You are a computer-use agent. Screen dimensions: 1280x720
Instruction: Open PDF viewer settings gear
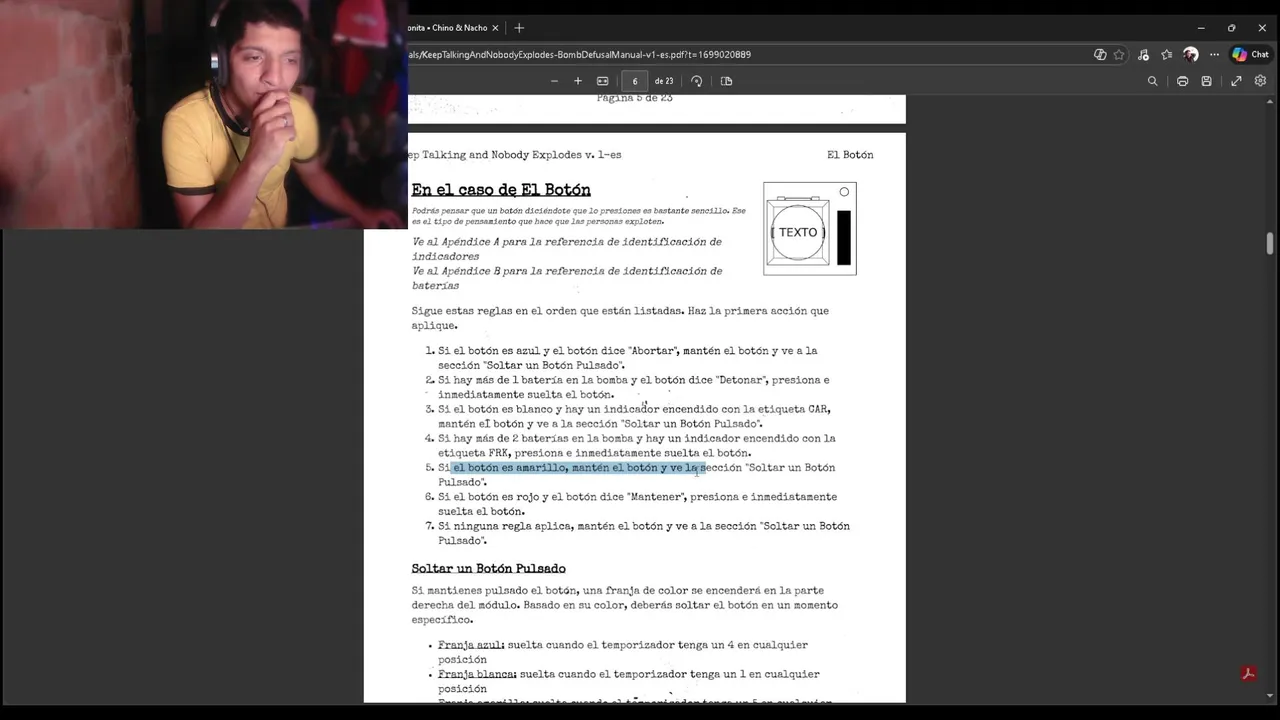coord(1260,81)
